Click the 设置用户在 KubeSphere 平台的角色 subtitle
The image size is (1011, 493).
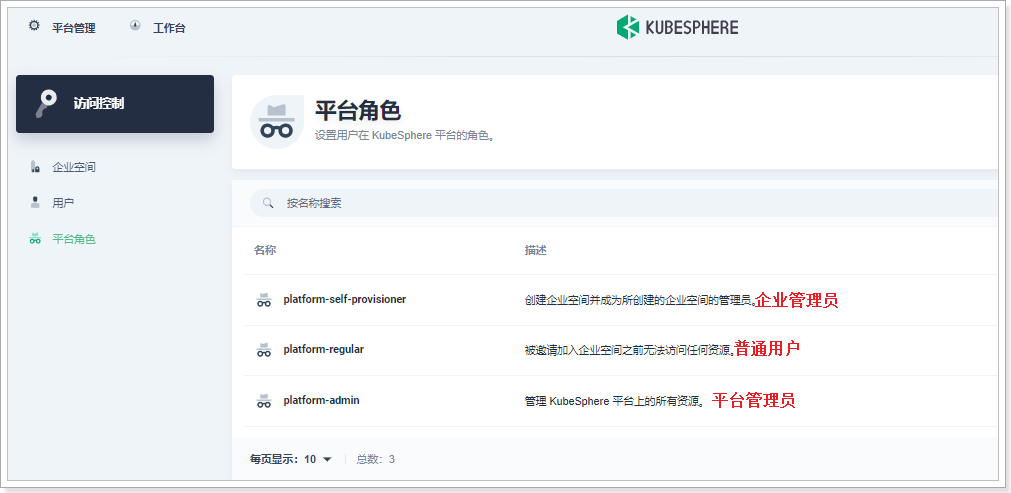tap(405, 136)
